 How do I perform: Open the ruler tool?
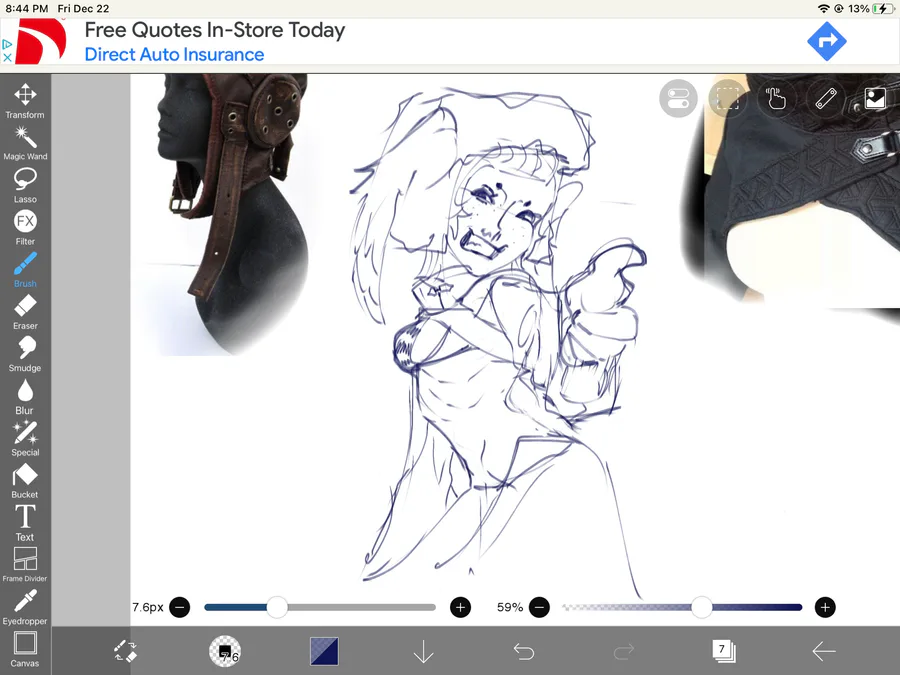pyautogui.click(x=825, y=98)
